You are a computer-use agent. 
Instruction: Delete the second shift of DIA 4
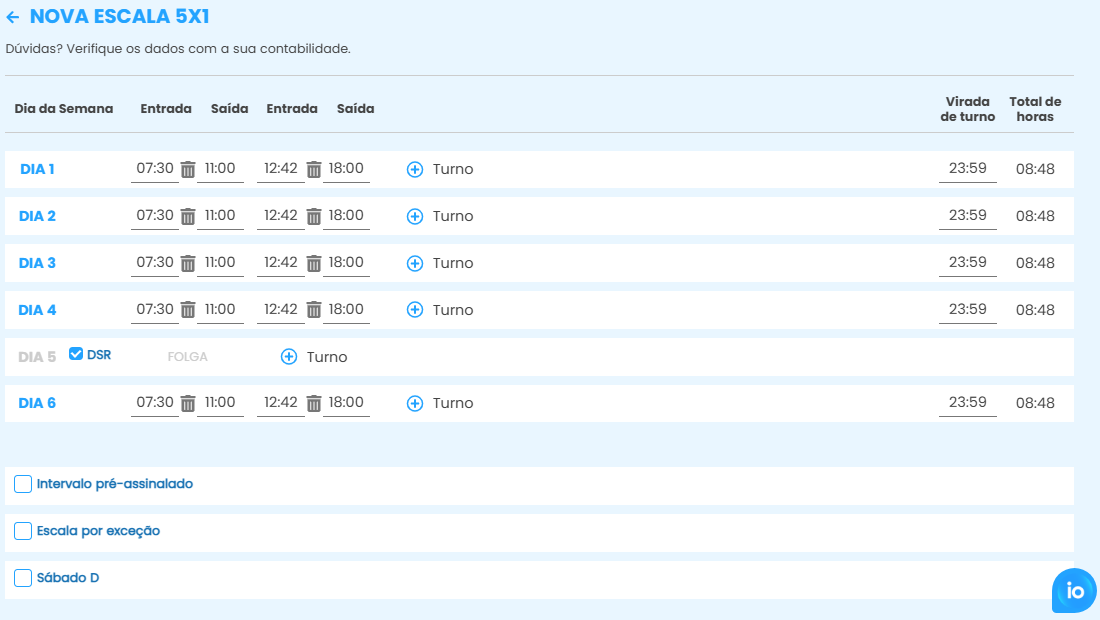(314, 311)
